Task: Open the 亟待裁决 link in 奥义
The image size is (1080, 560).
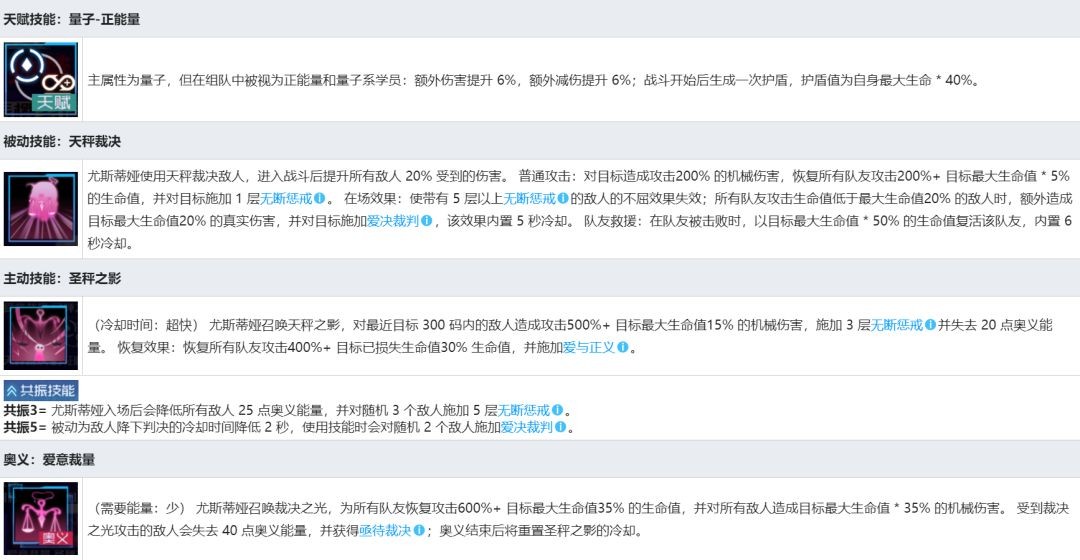Action: (385, 530)
